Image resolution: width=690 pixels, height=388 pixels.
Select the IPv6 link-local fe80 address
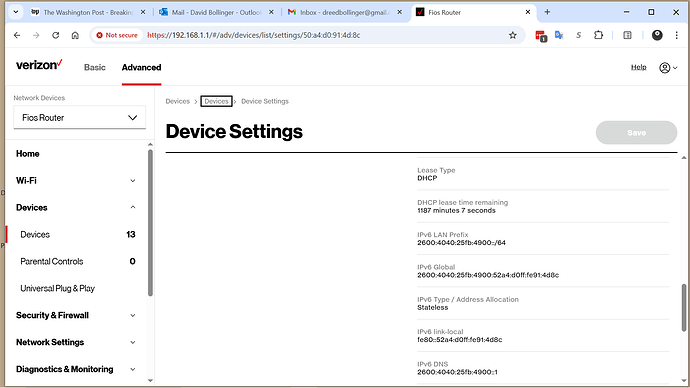click(459, 340)
